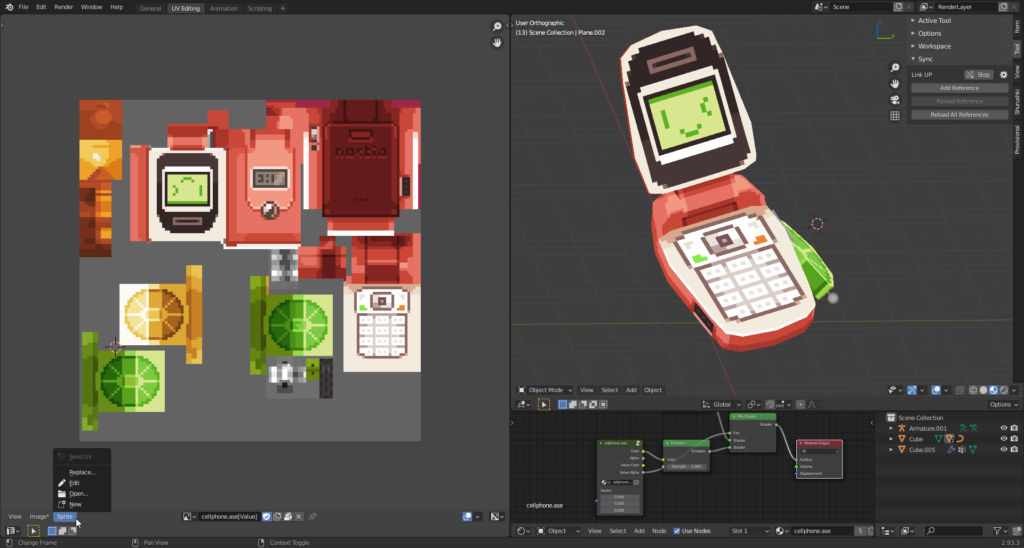The image size is (1024, 548).
Task: Click Reload All References button
Action: 959,114
